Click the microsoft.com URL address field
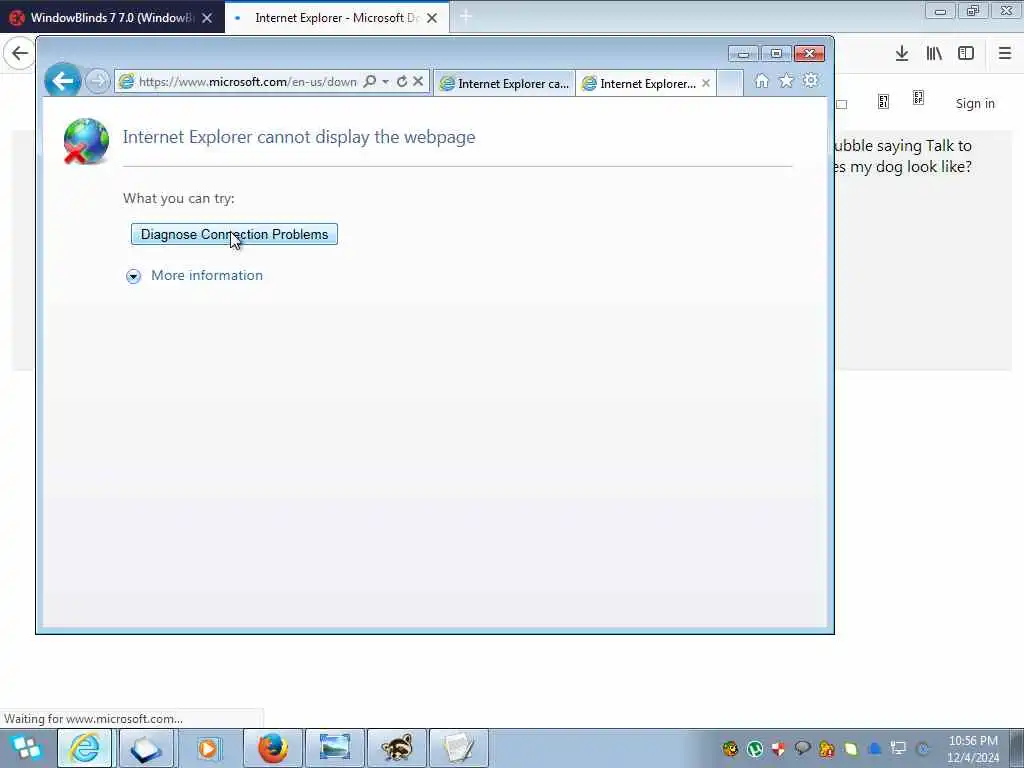Screen dimensions: 1024x768 pos(248,82)
